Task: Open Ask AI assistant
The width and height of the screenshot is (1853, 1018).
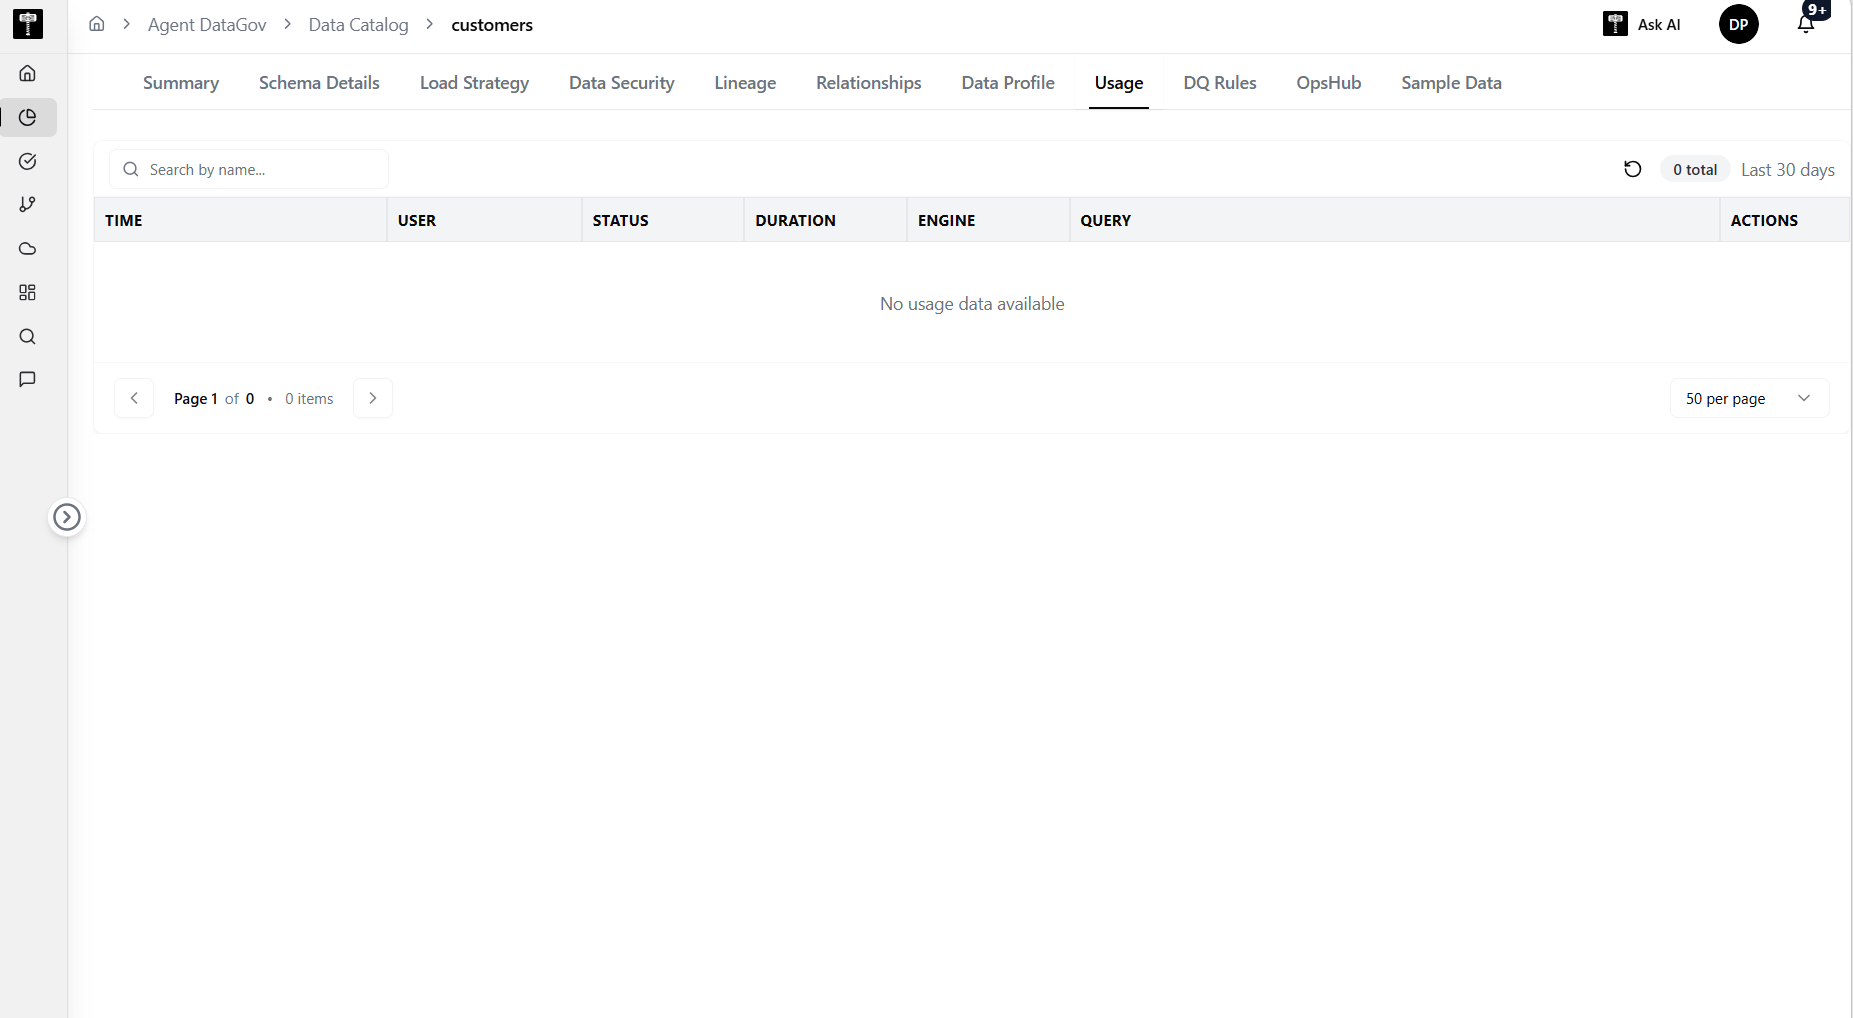Action: point(1642,24)
